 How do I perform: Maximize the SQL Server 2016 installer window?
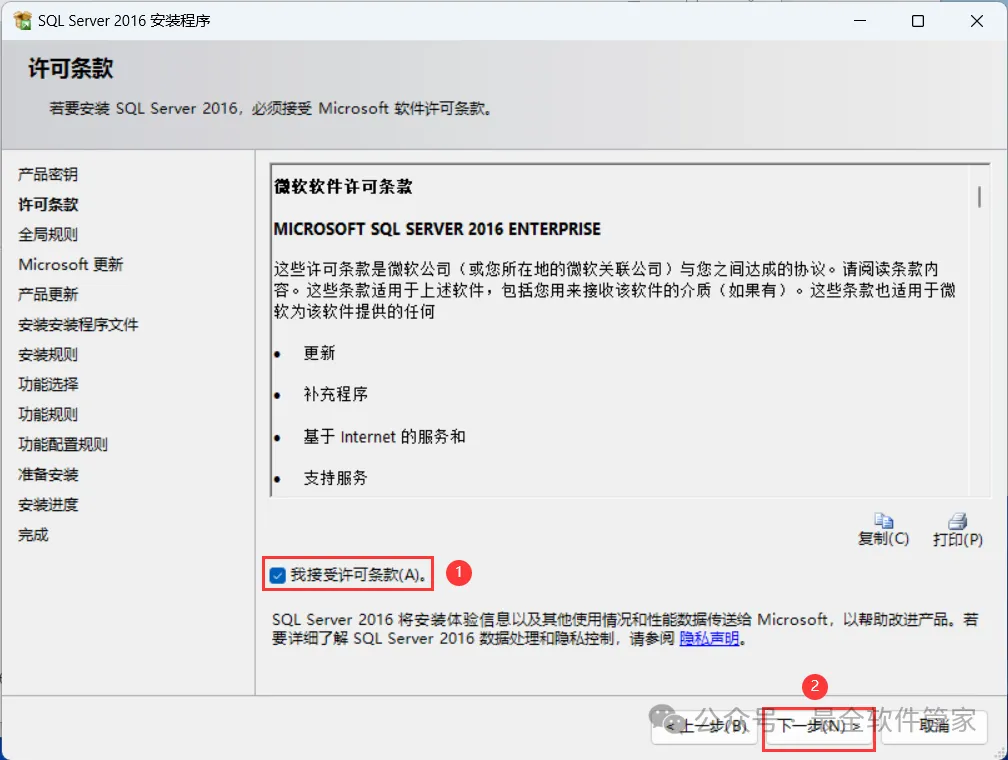click(x=918, y=21)
